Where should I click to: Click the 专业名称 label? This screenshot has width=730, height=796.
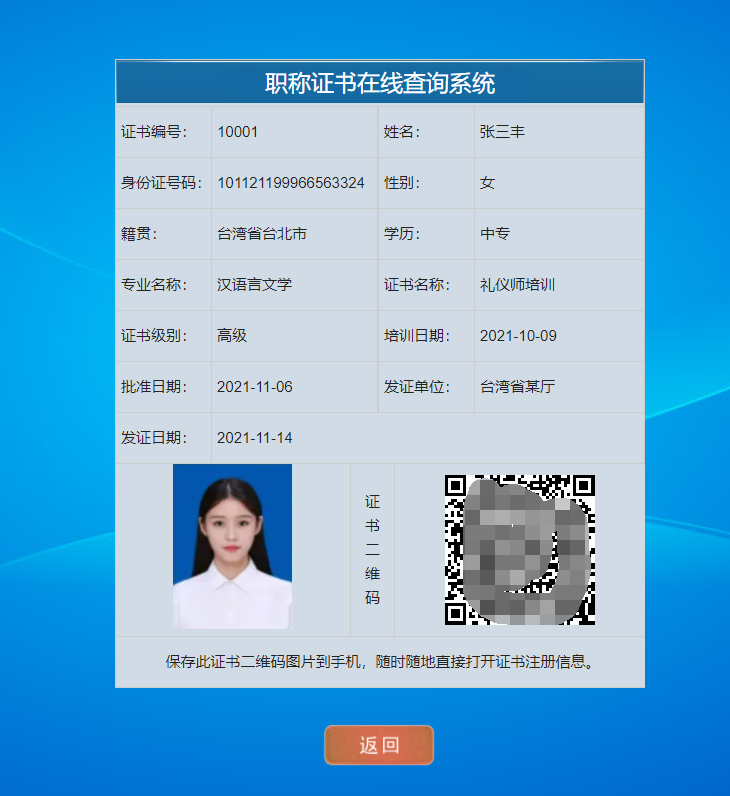click(x=154, y=284)
